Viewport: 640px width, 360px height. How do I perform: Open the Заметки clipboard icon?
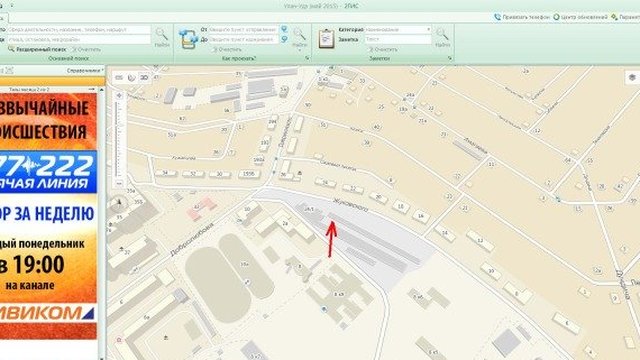click(x=326, y=39)
